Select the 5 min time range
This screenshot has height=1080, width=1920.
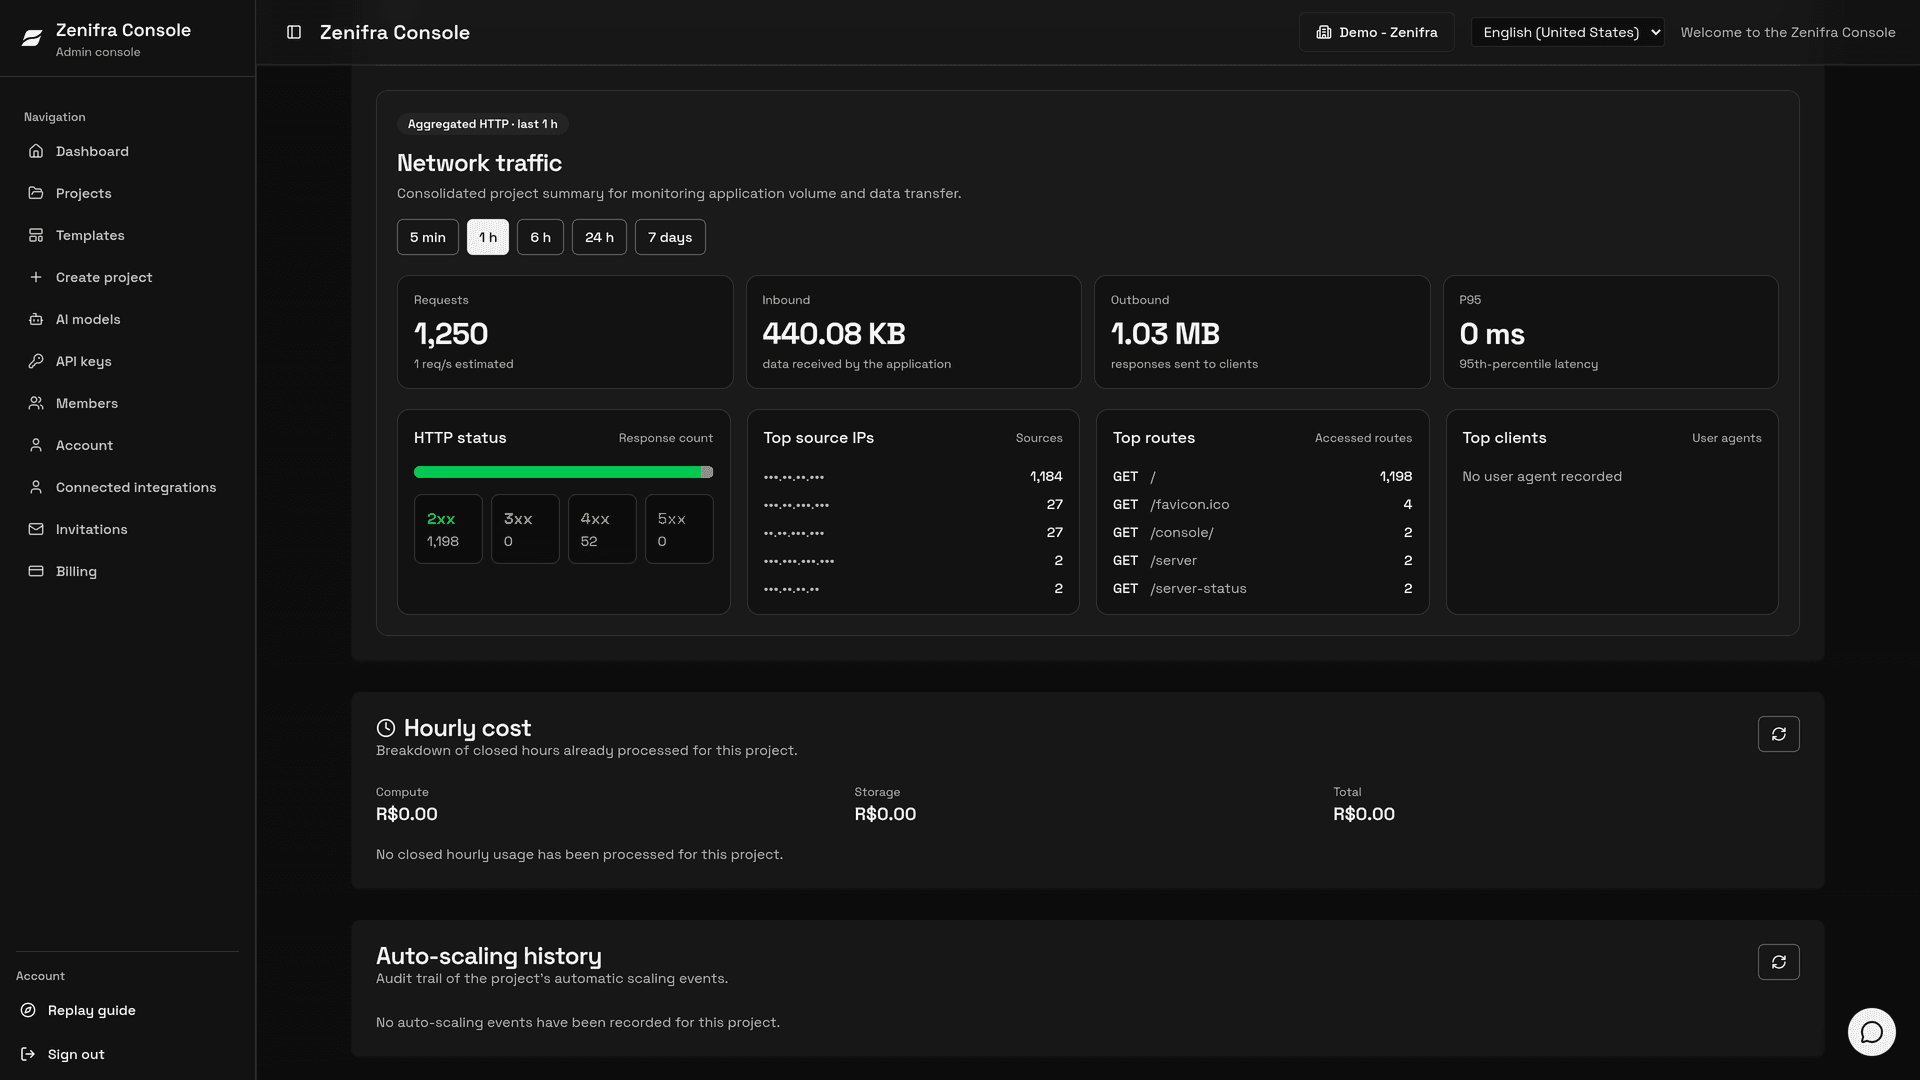[x=427, y=237]
